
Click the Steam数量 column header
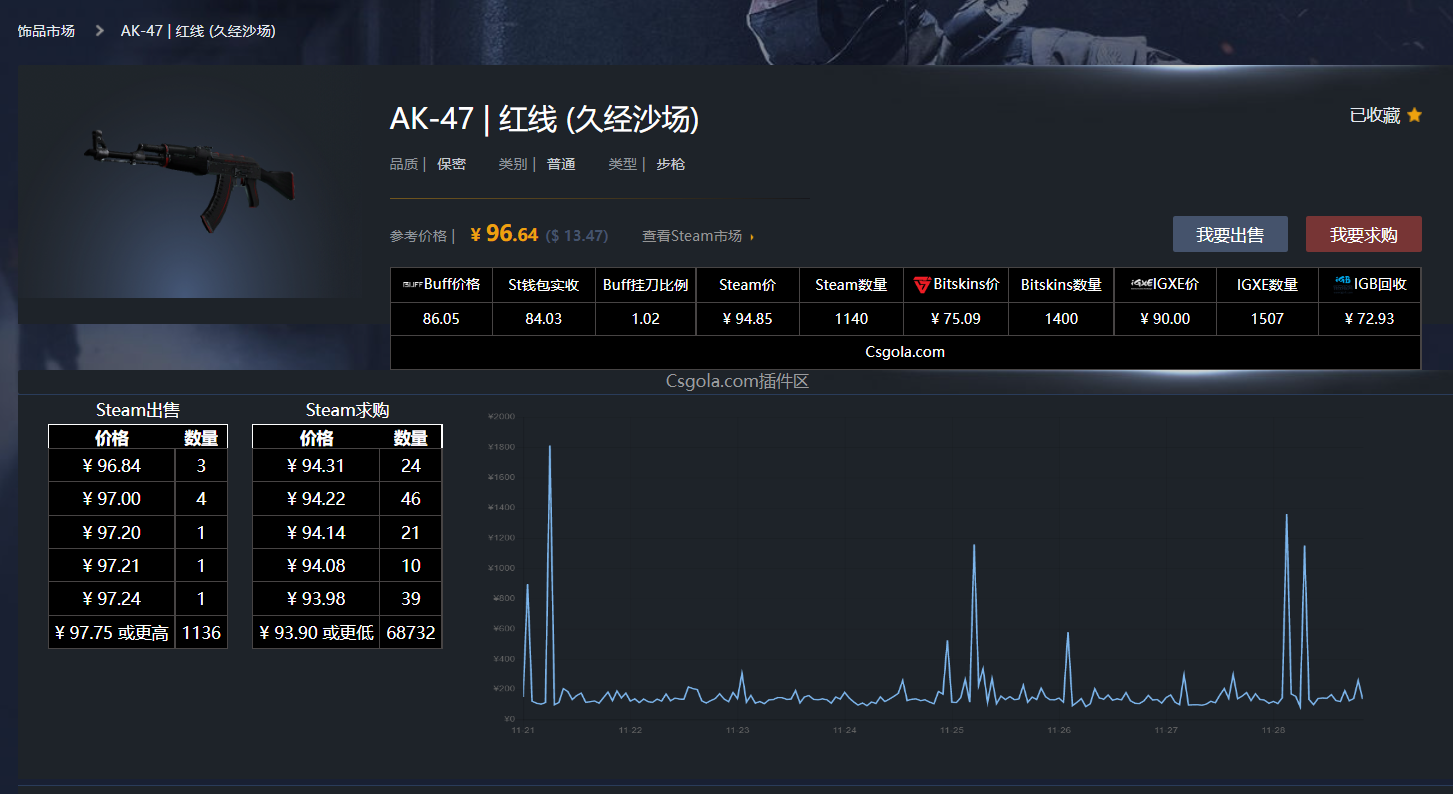[851, 285]
